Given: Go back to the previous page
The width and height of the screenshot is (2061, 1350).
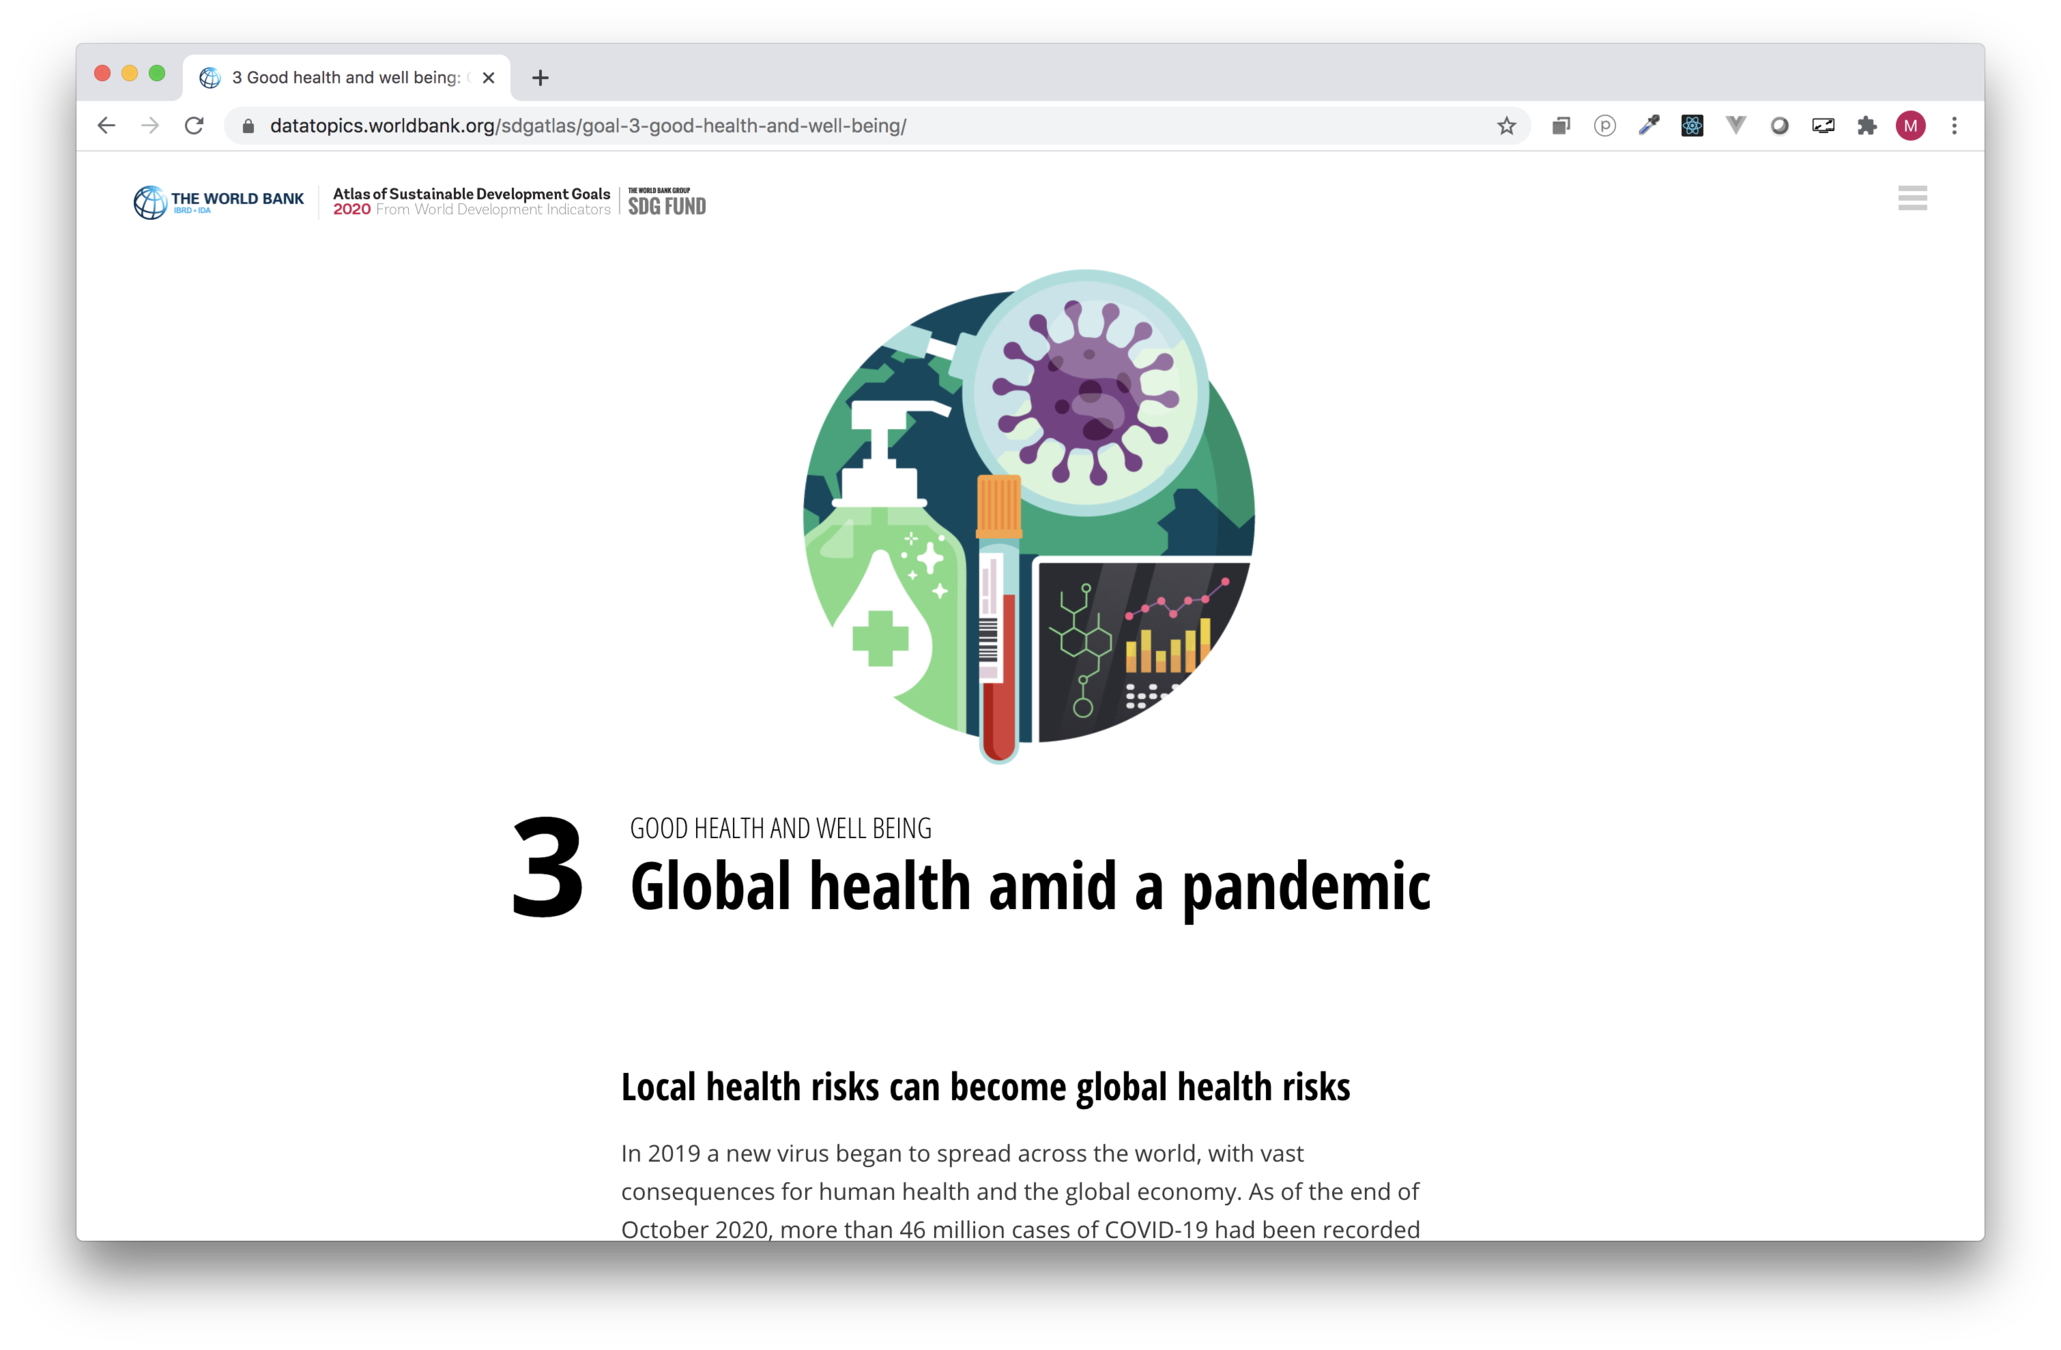Looking at the screenshot, I should (106, 126).
